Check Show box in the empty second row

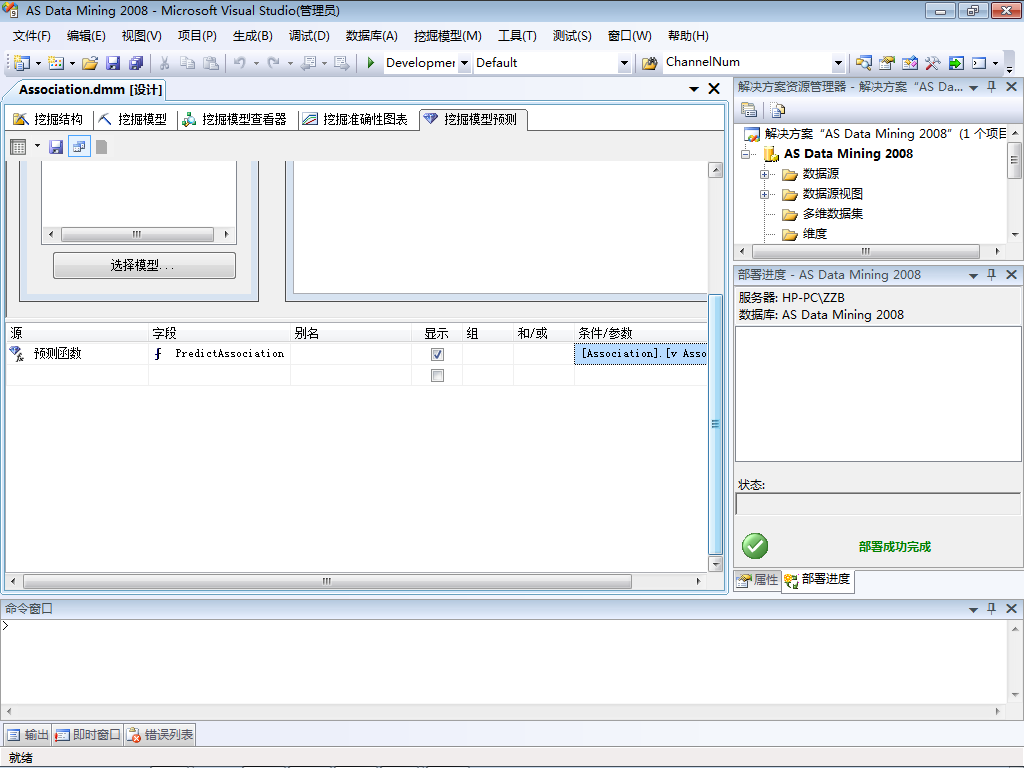(x=438, y=376)
